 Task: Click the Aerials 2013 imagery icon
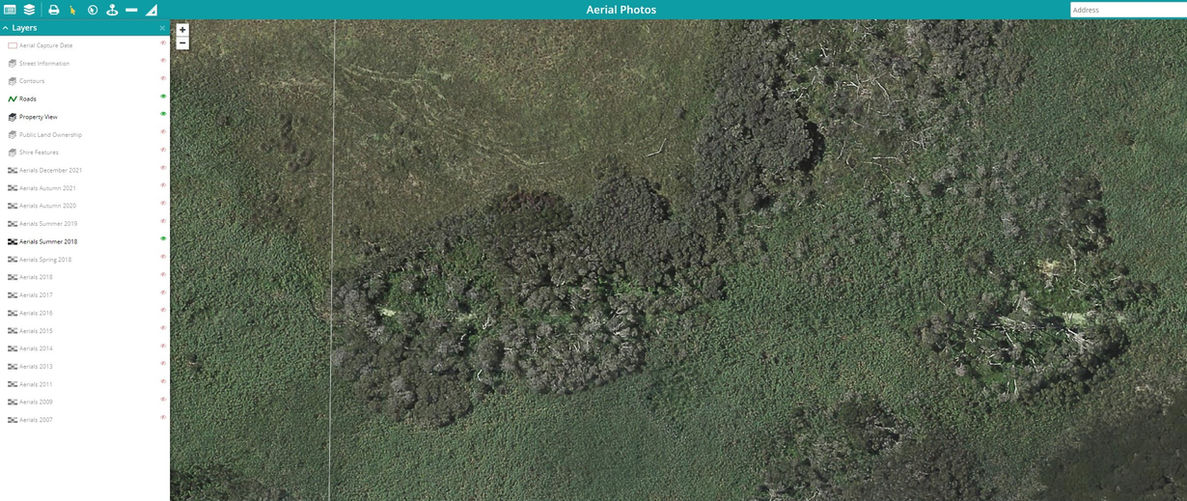12,366
